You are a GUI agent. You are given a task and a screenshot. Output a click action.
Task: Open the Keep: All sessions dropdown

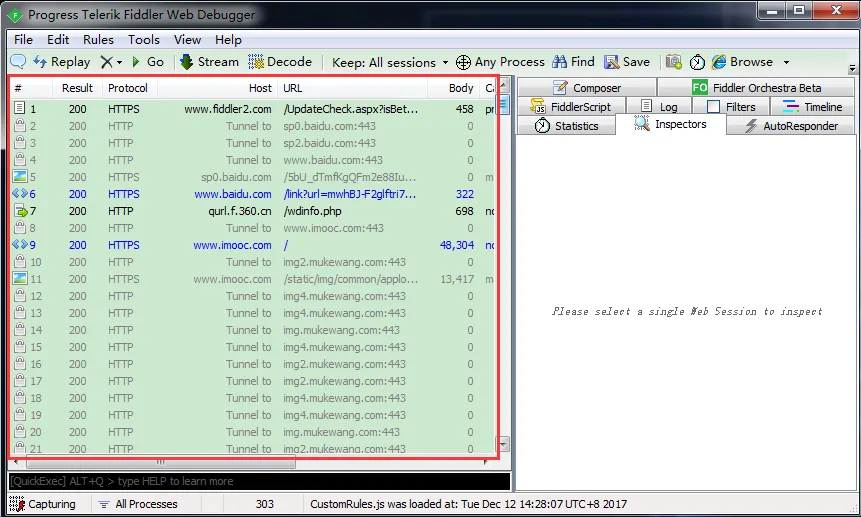(x=390, y=62)
